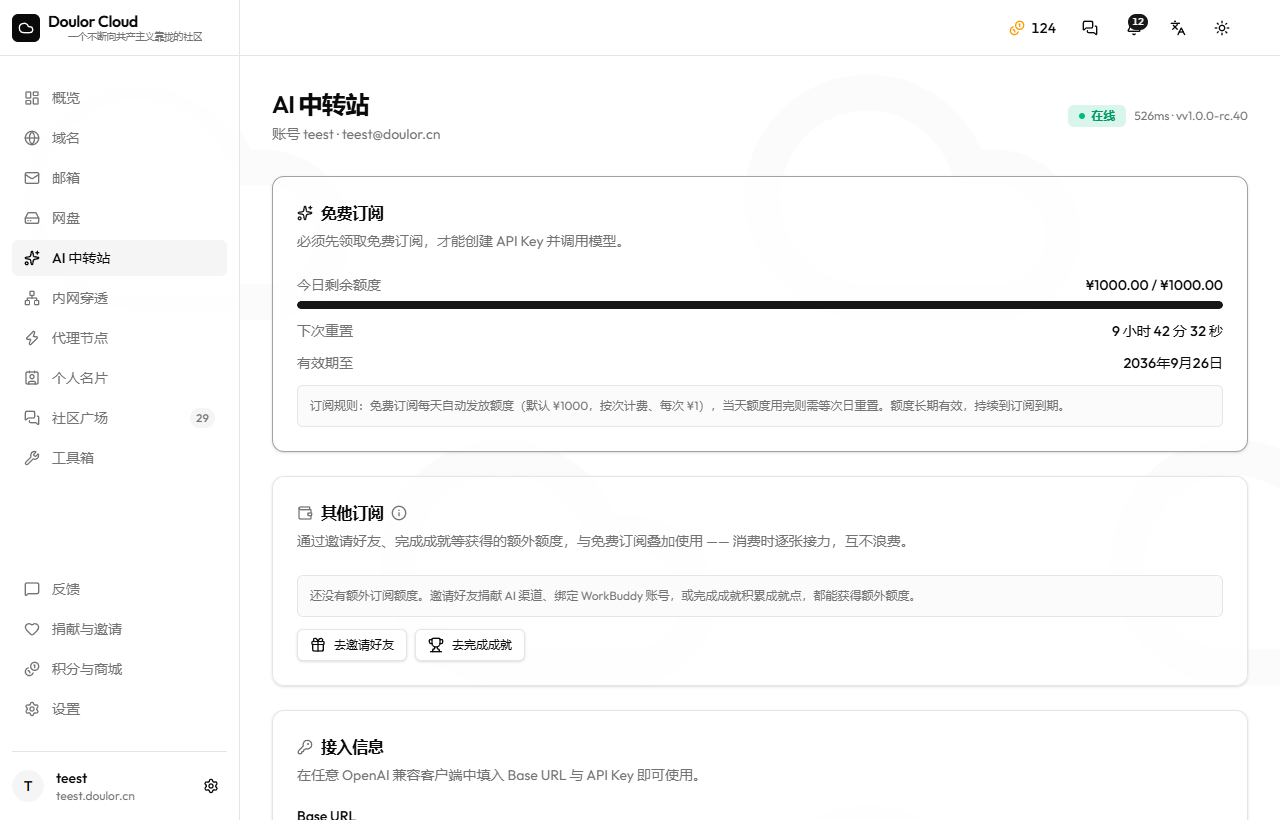This screenshot has width=1280, height=820.
Task: Click the 在线 status badge
Action: [x=1097, y=116]
